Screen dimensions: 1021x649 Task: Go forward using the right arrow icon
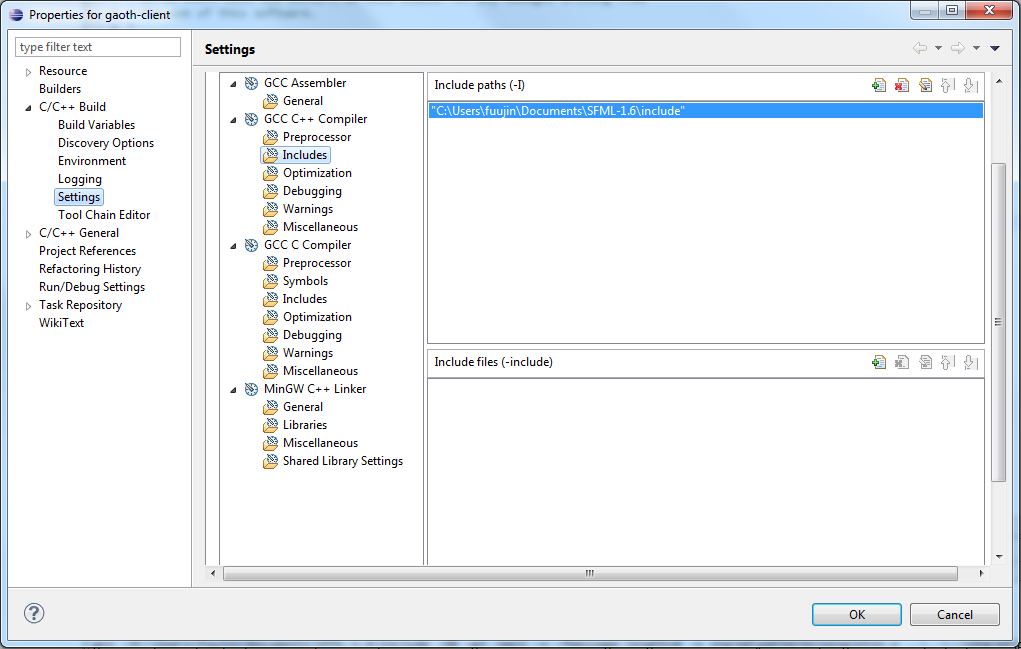pyautogui.click(x=958, y=48)
